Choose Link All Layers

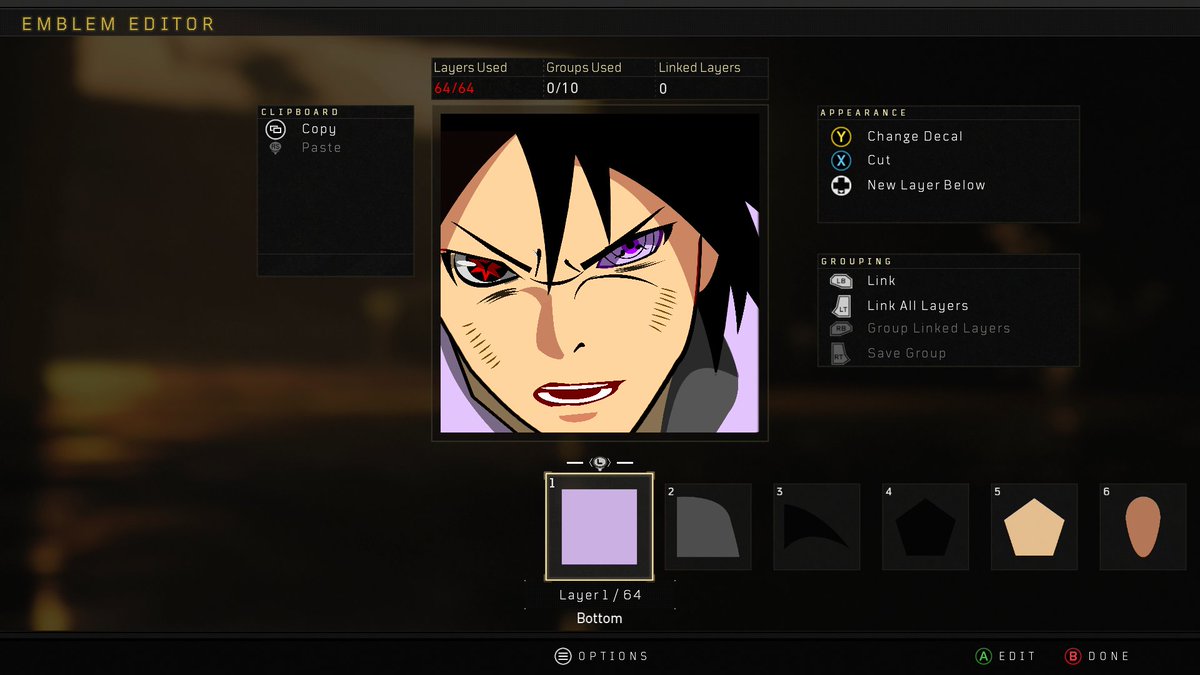917,306
